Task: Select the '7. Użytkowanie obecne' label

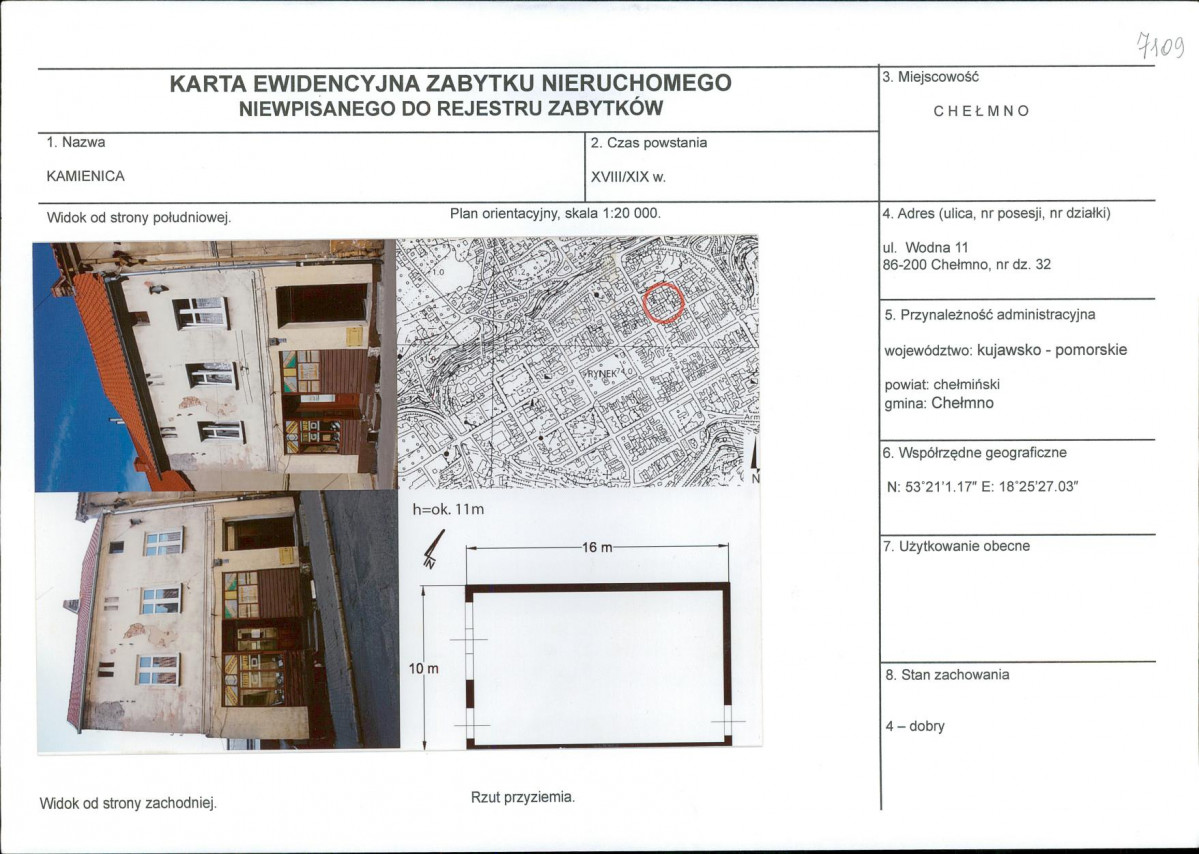Action: tap(956, 547)
